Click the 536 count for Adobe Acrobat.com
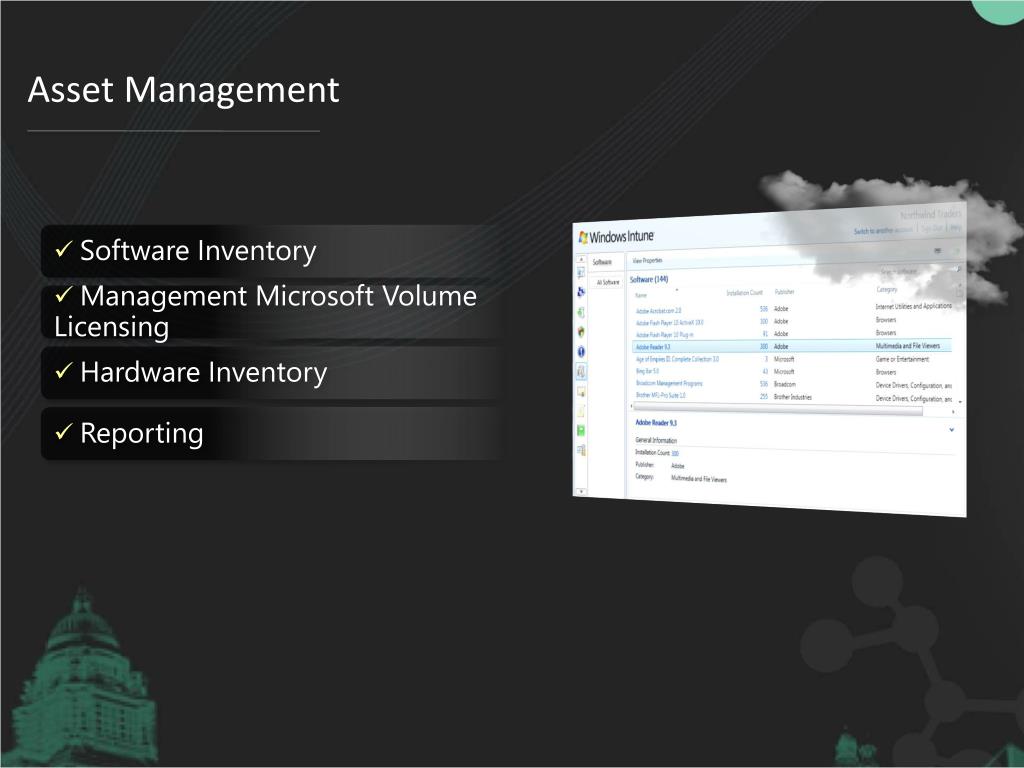Screen dimensions: 1024x768 (763, 309)
